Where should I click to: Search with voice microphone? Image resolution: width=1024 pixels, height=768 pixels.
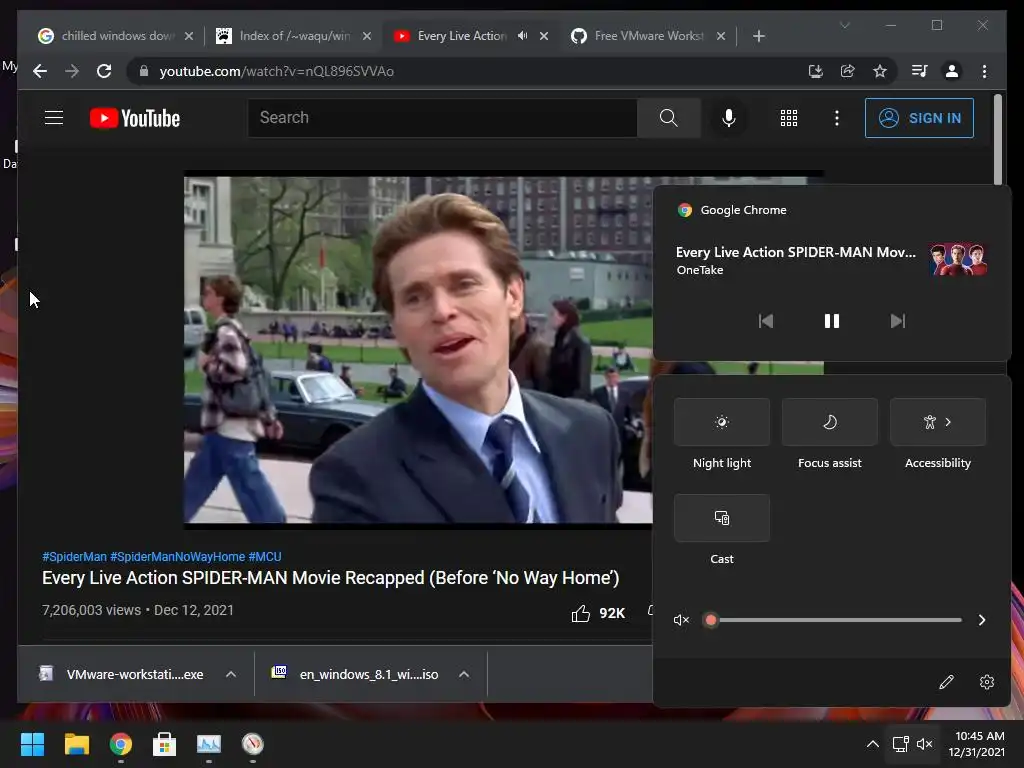point(729,118)
